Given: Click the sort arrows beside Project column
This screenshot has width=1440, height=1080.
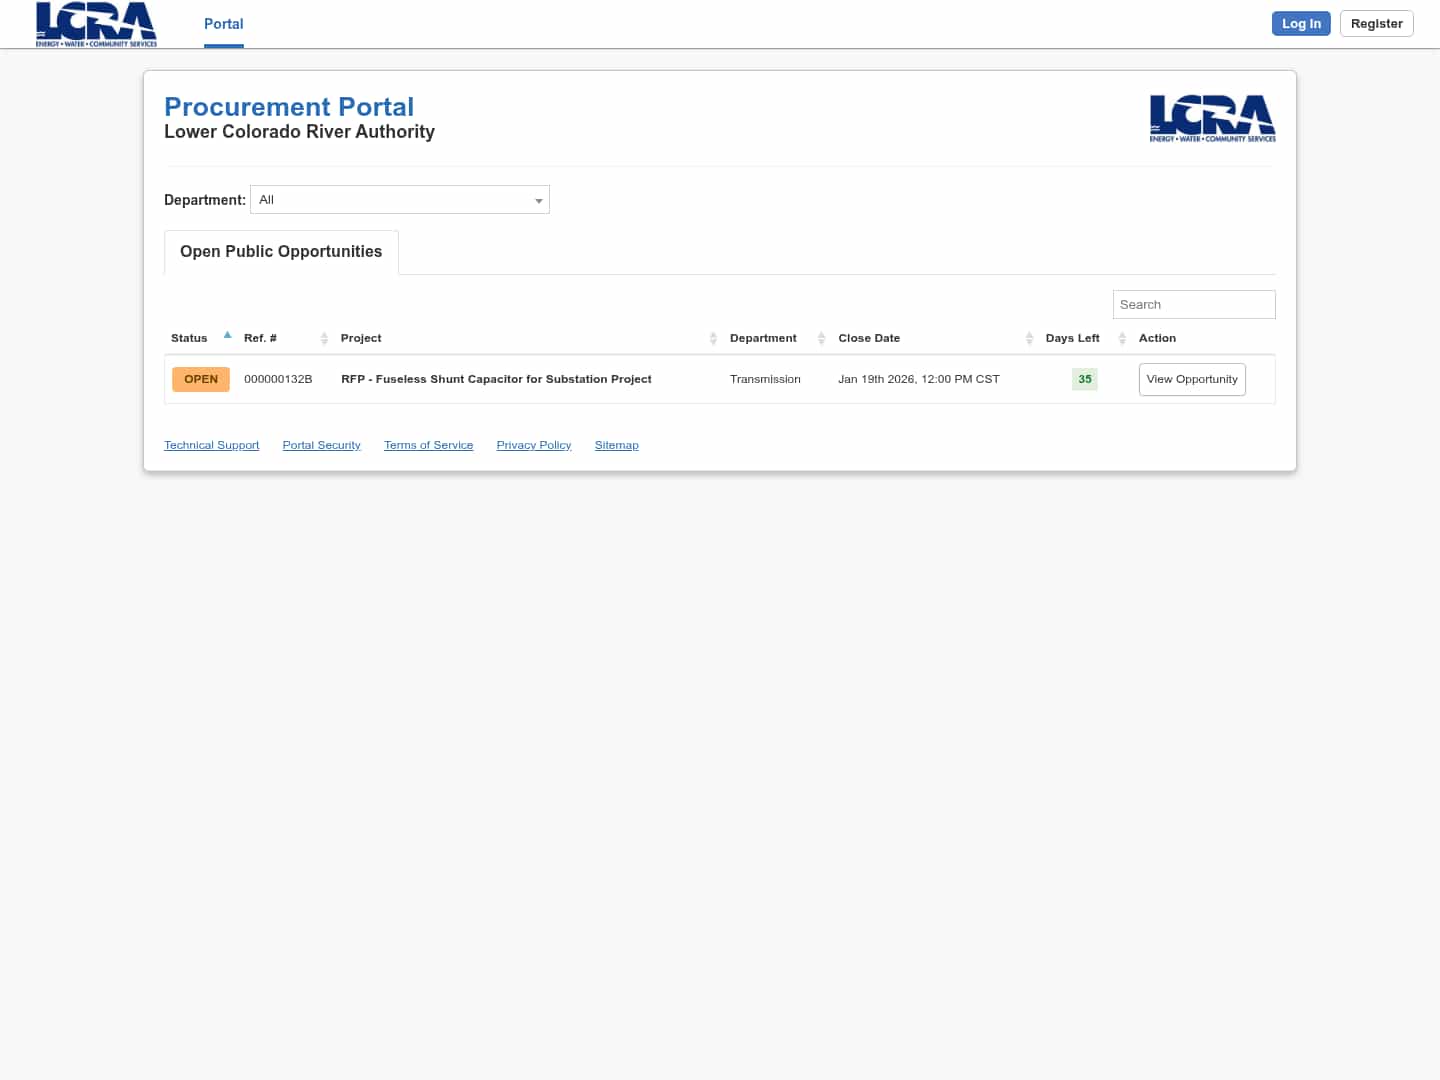Looking at the screenshot, I should tap(713, 338).
